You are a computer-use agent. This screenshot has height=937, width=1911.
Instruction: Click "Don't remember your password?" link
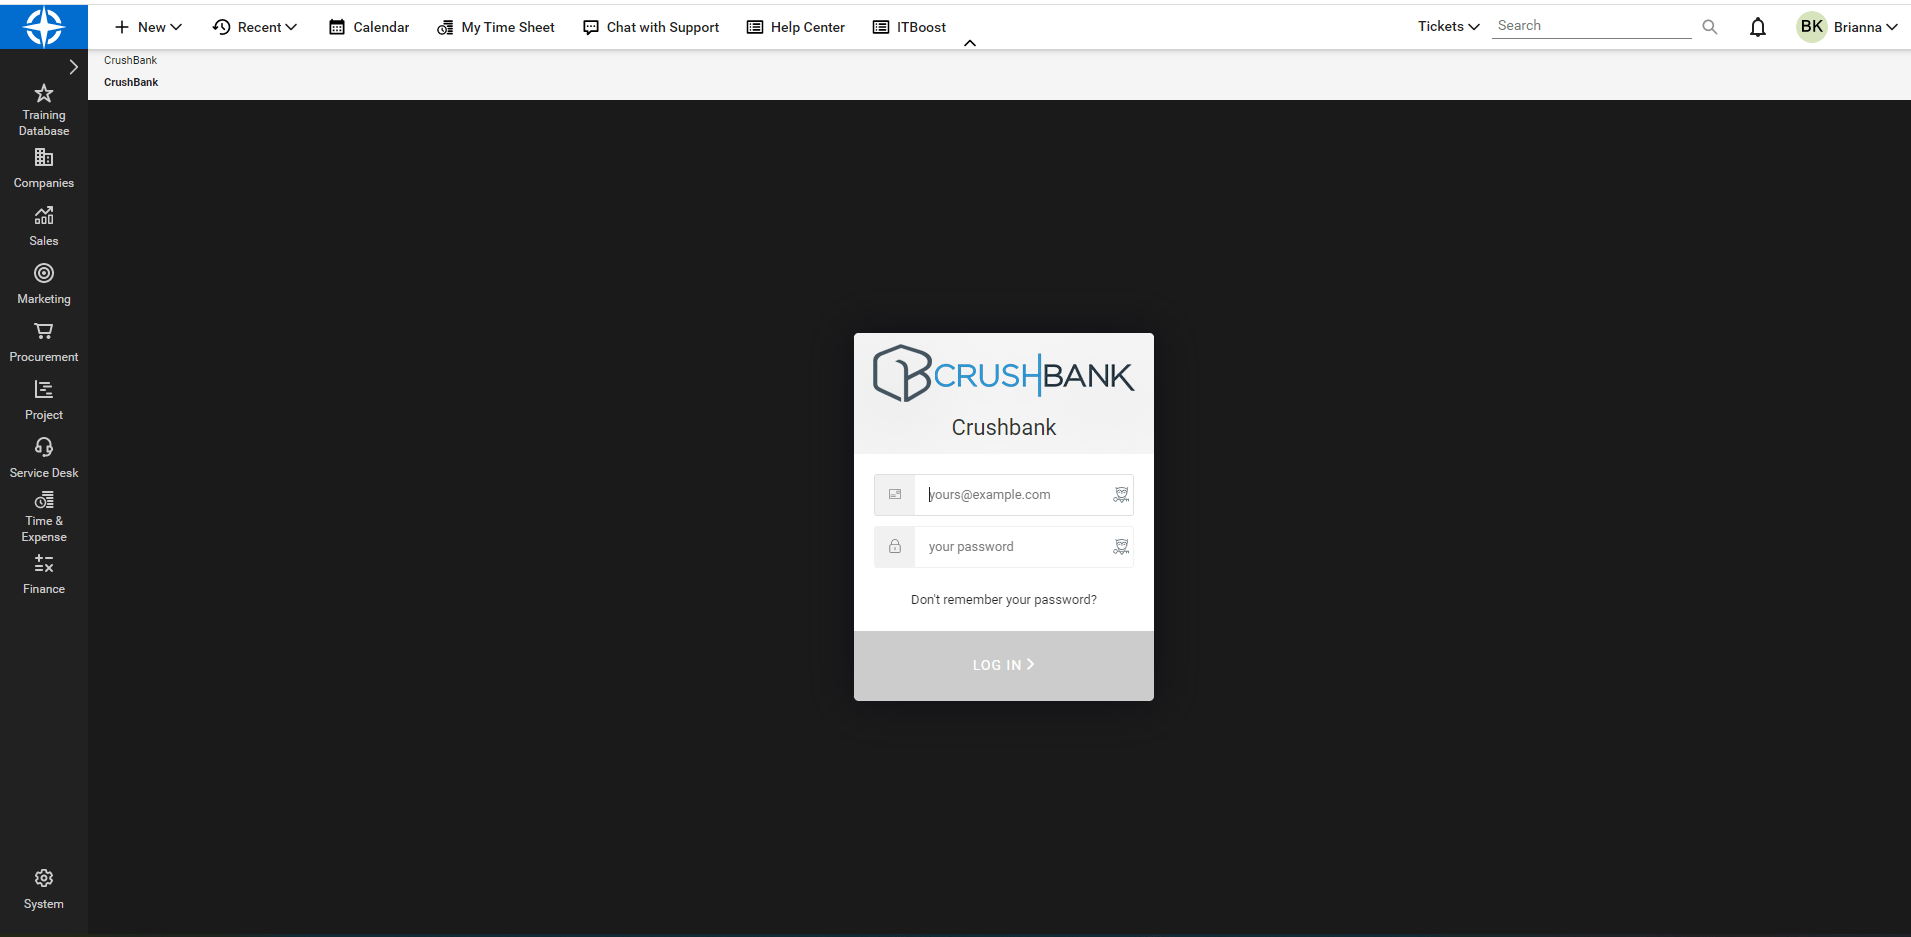(x=1004, y=600)
